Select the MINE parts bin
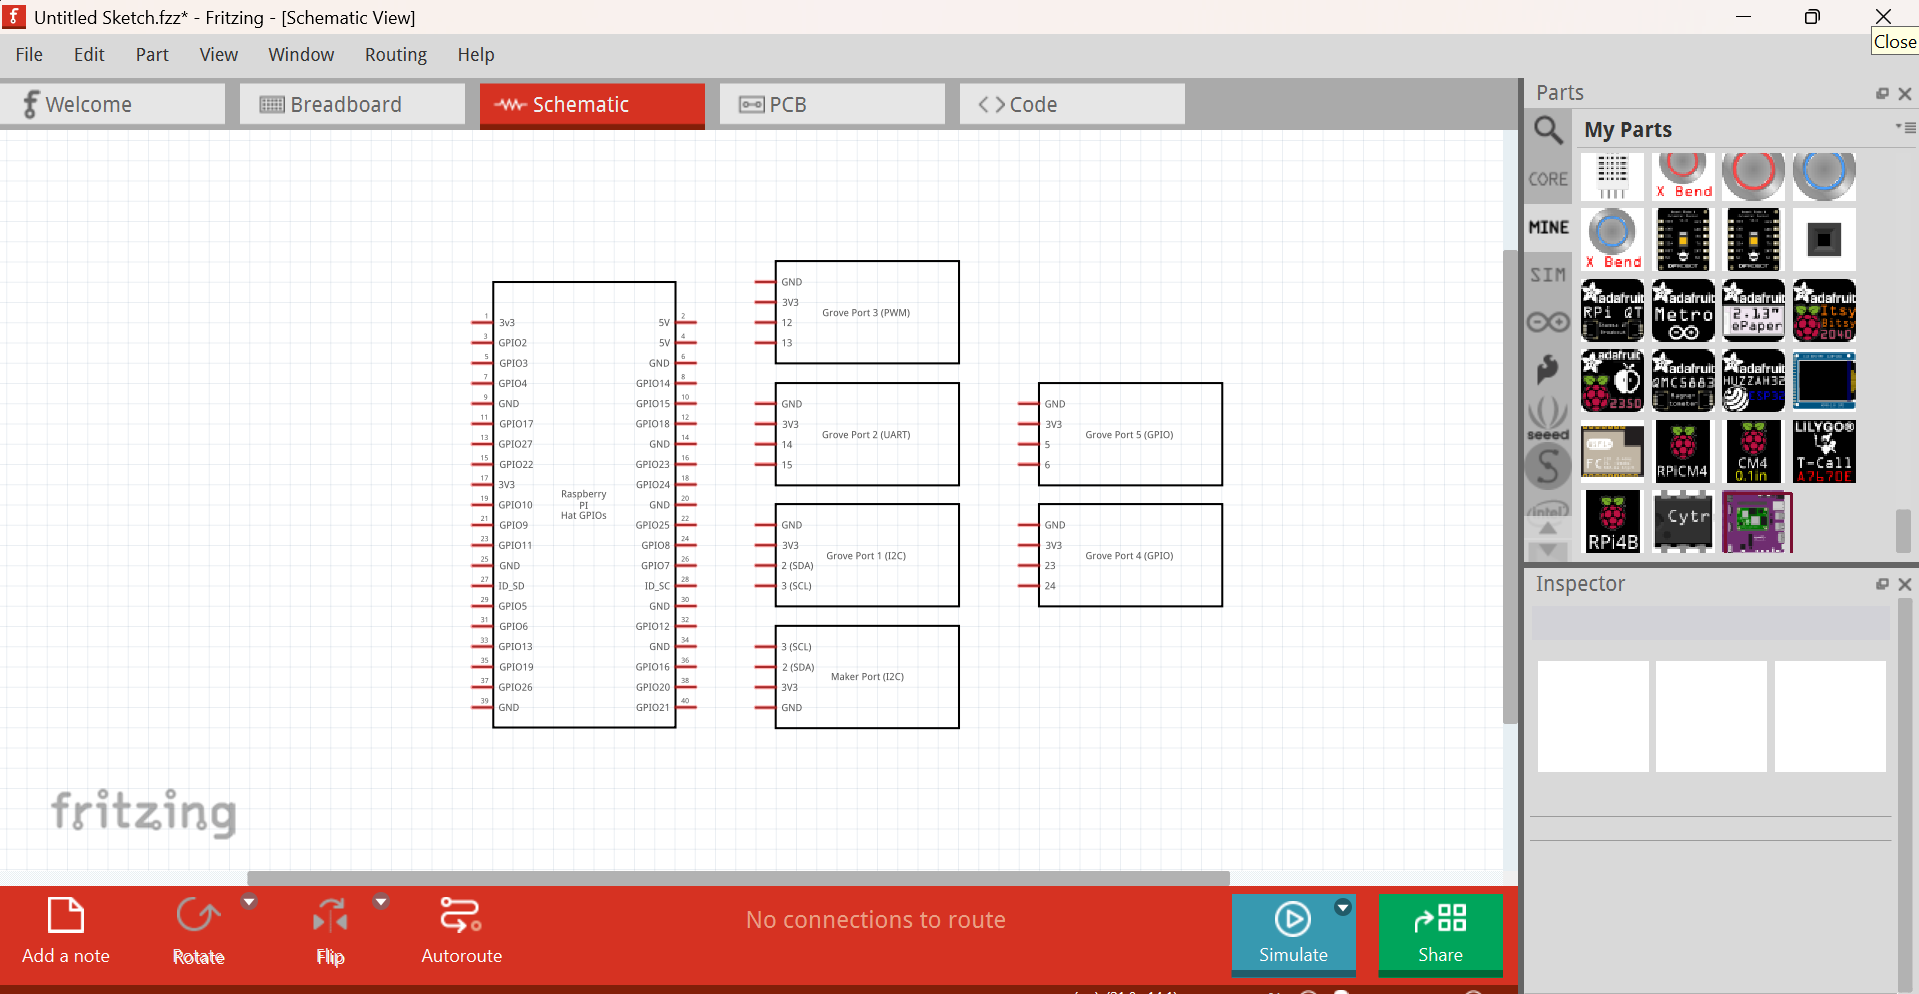 click(x=1548, y=228)
